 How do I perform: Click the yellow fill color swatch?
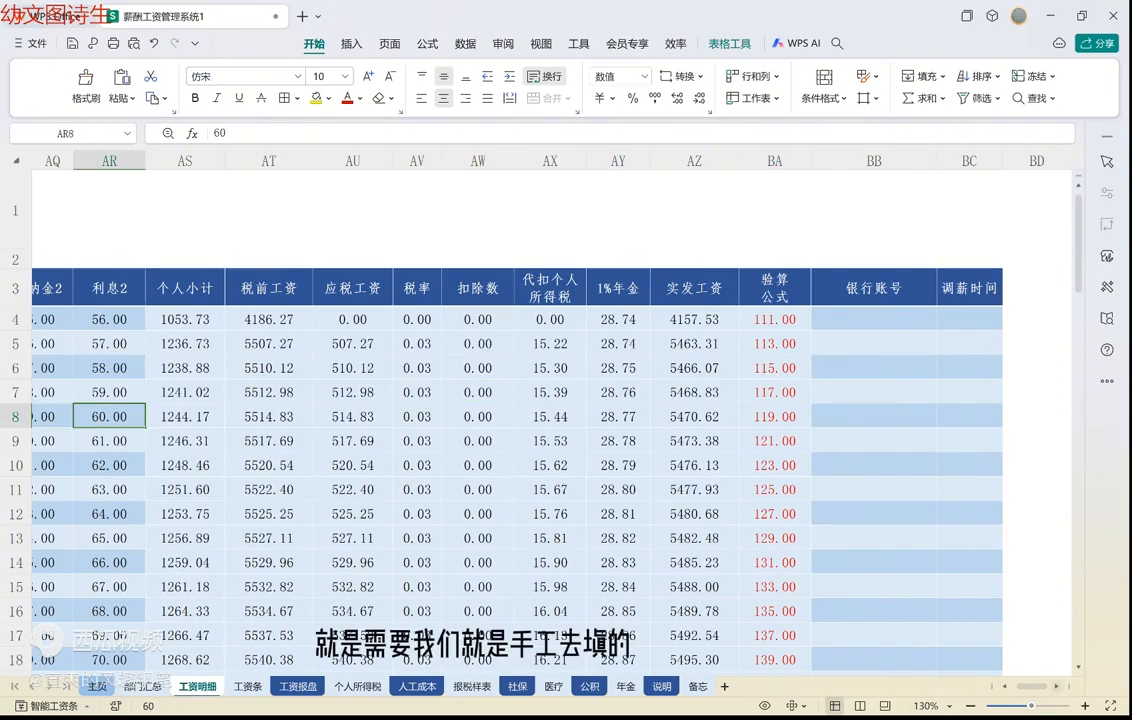(316, 98)
